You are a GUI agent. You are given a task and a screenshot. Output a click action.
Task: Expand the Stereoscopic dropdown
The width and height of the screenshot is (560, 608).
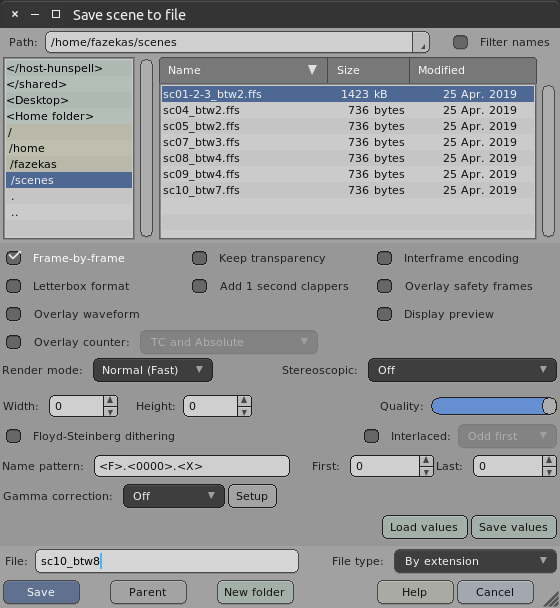pos(462,370)
